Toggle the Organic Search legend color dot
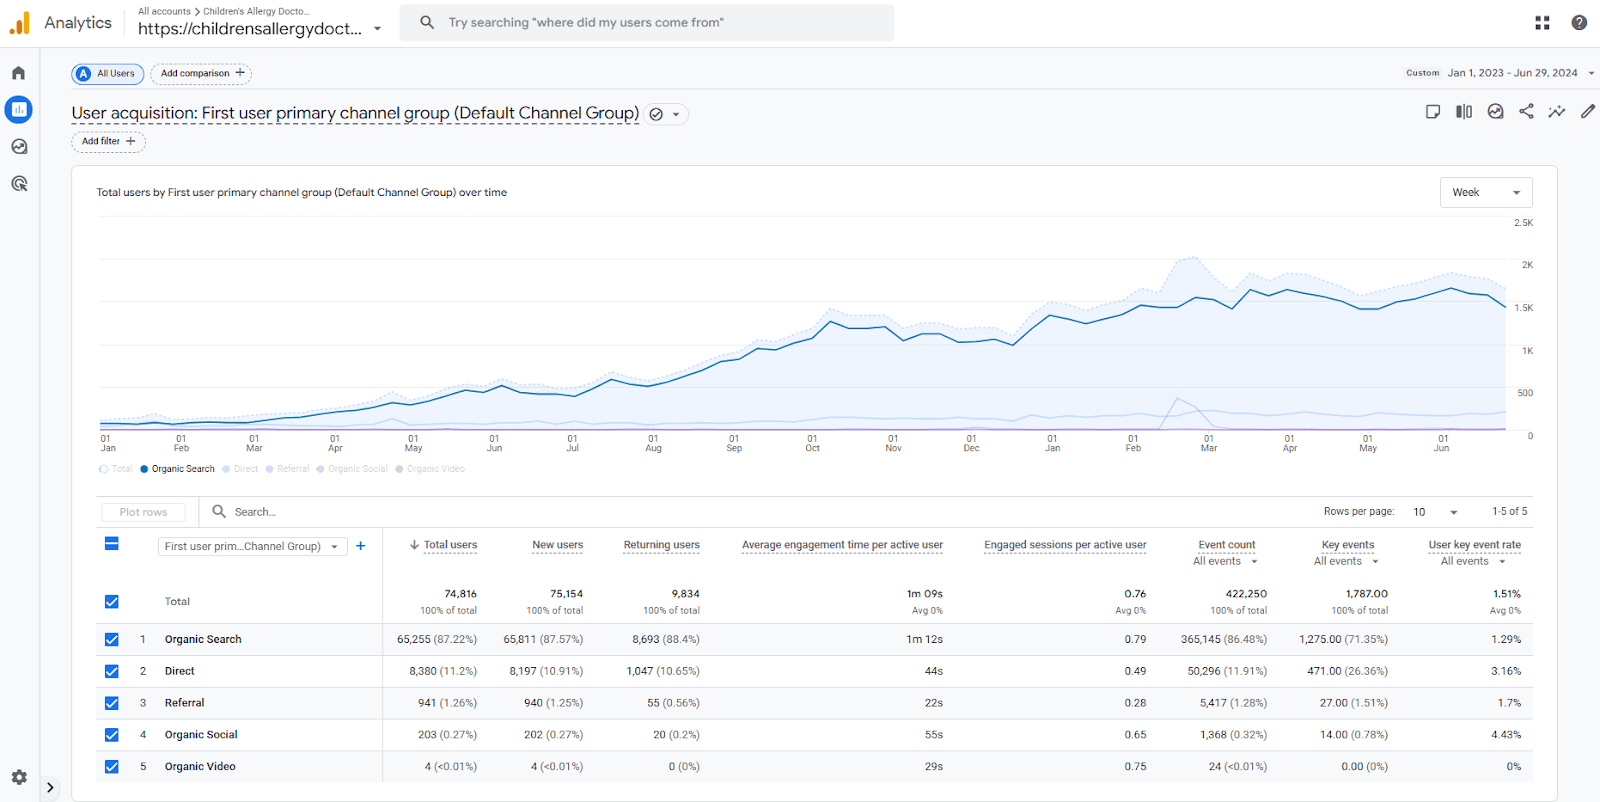This screenshot has height=802, width=1600. pos(144,469)
